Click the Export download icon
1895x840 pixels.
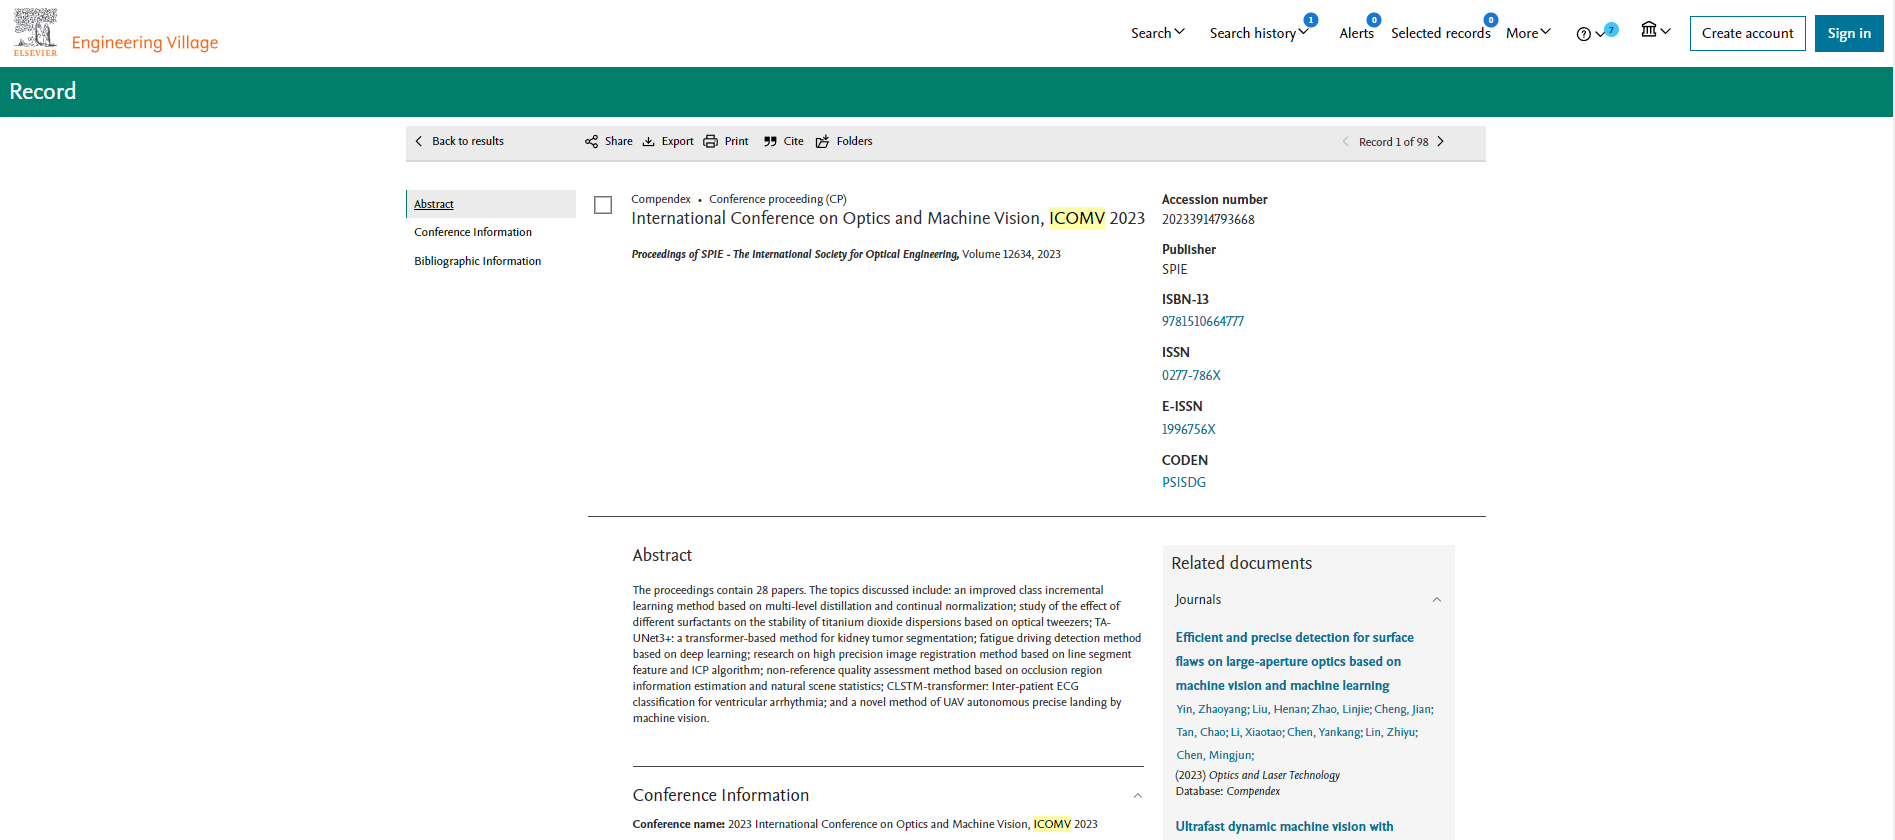click(648, 141)
